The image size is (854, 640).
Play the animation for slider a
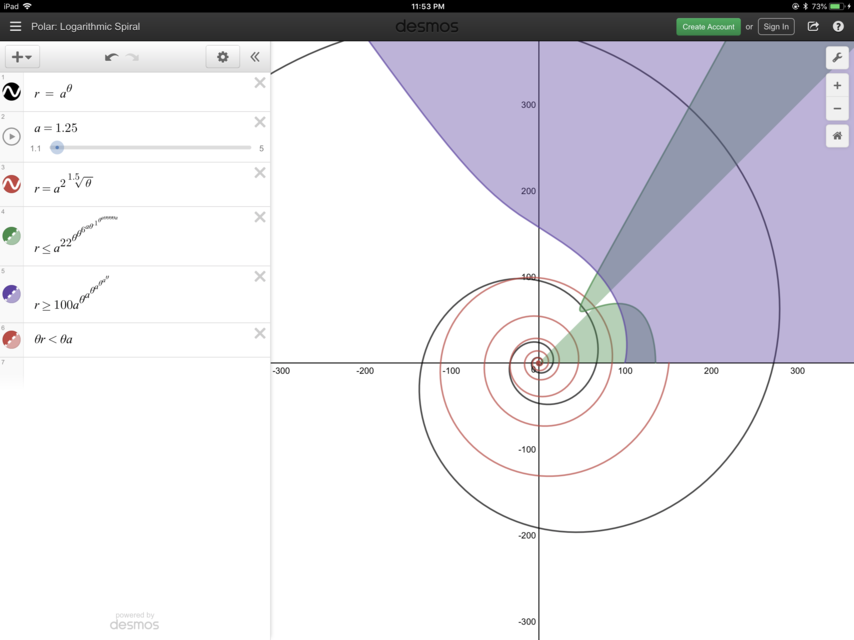(x=12, y=137)
